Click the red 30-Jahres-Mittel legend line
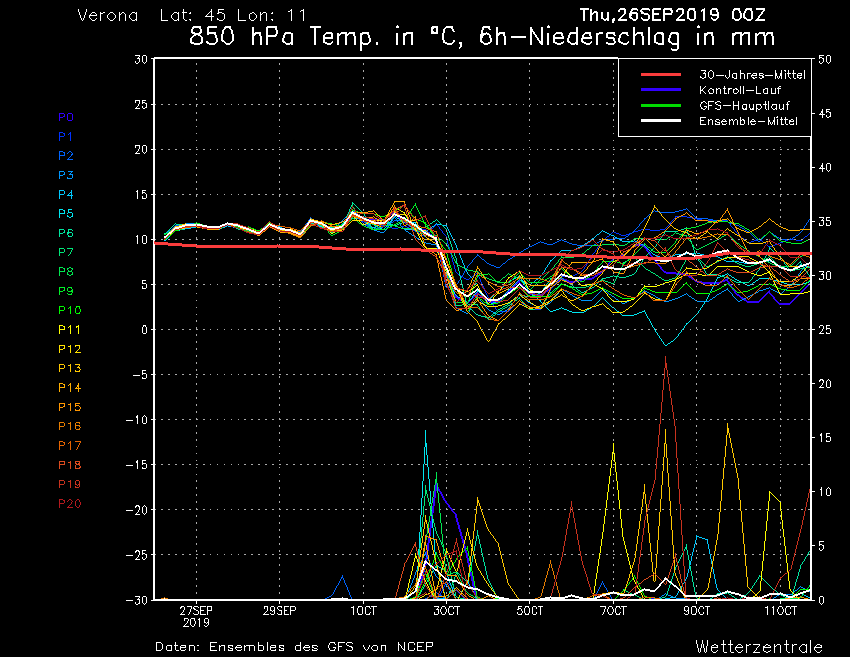This screenshot has height=657, width=850. click(661, 74)
